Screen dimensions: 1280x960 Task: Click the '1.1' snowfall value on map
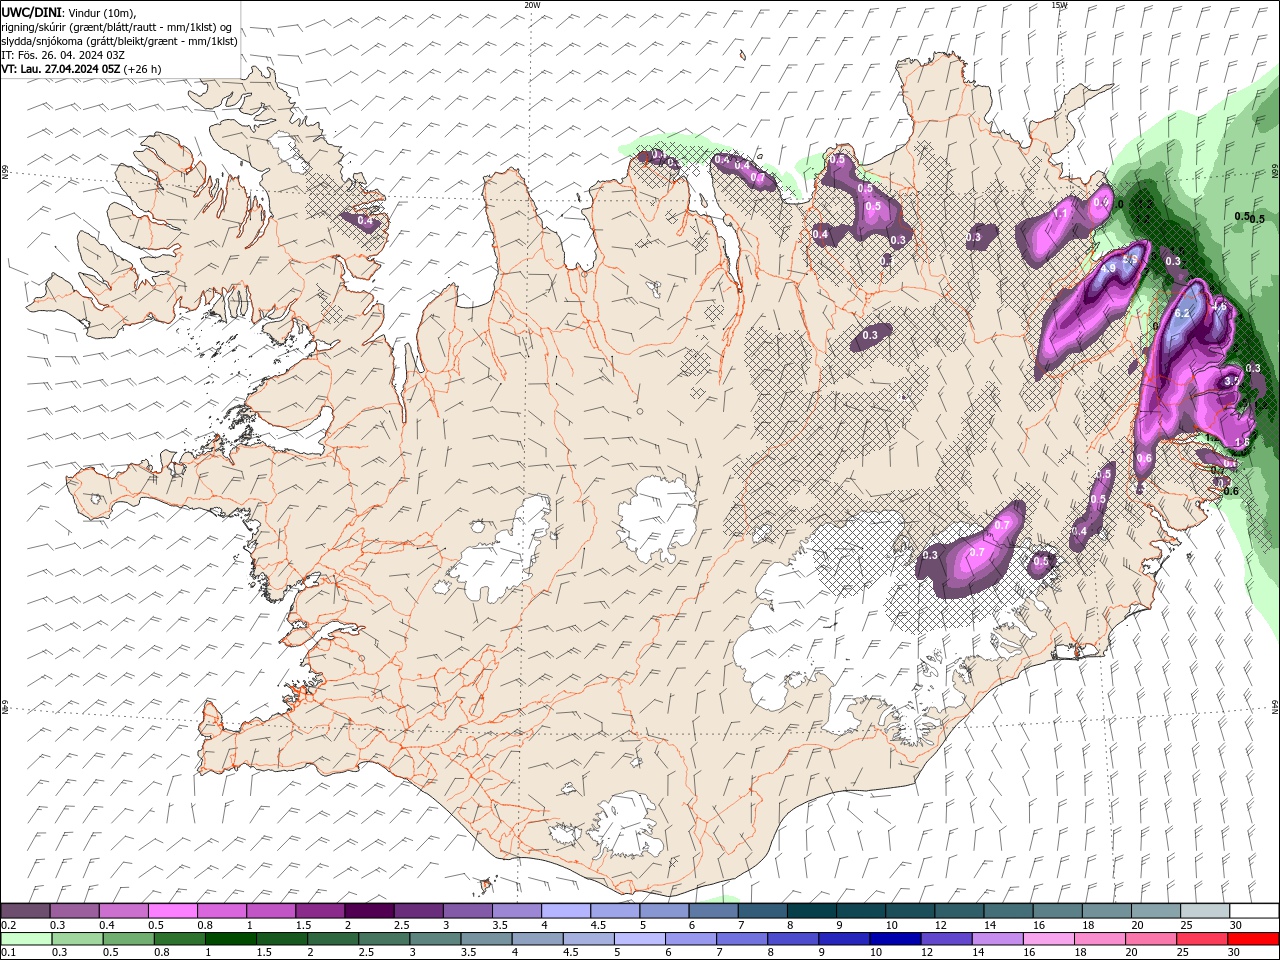pyautogui.click(x=1060, y=213)
